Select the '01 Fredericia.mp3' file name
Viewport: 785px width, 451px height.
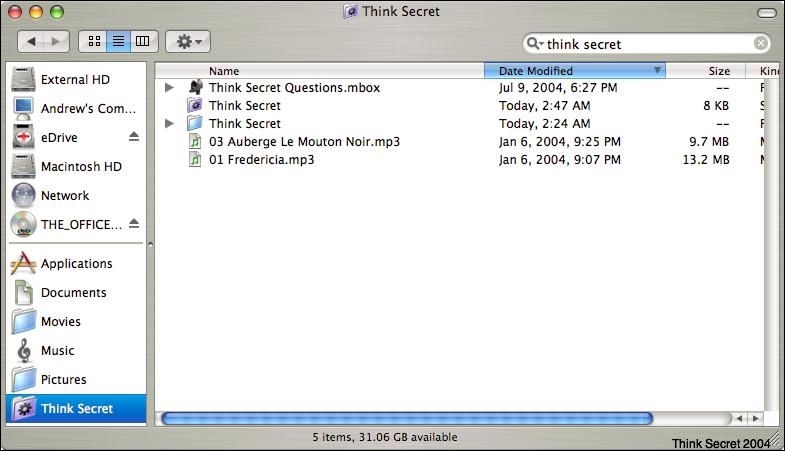pos(261,160)
